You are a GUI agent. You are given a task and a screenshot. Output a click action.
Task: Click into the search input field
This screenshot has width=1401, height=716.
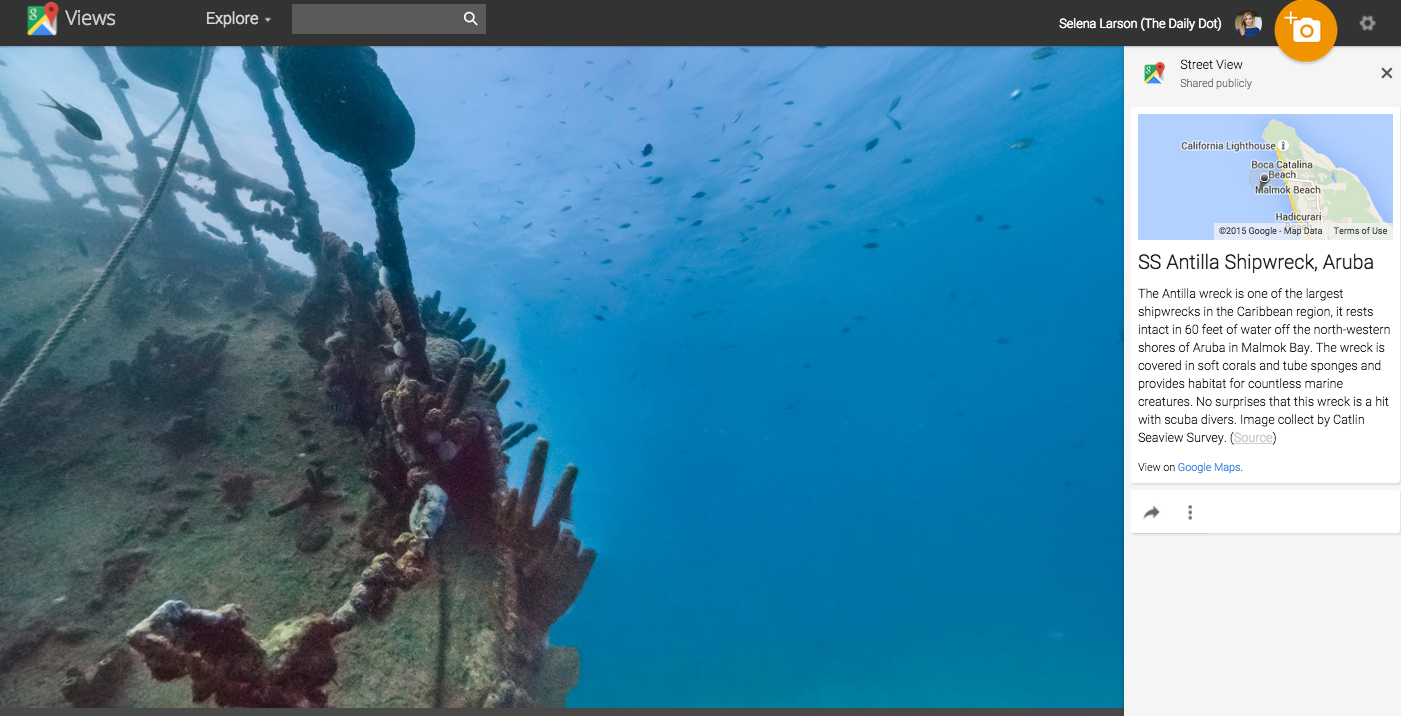(376, 19)
